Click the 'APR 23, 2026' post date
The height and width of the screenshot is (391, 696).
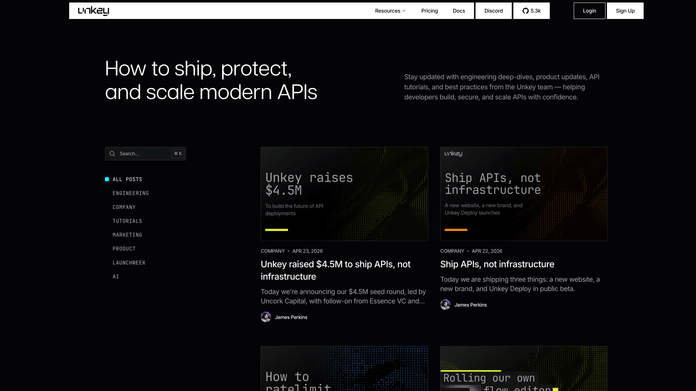click(x=307, y=251)
